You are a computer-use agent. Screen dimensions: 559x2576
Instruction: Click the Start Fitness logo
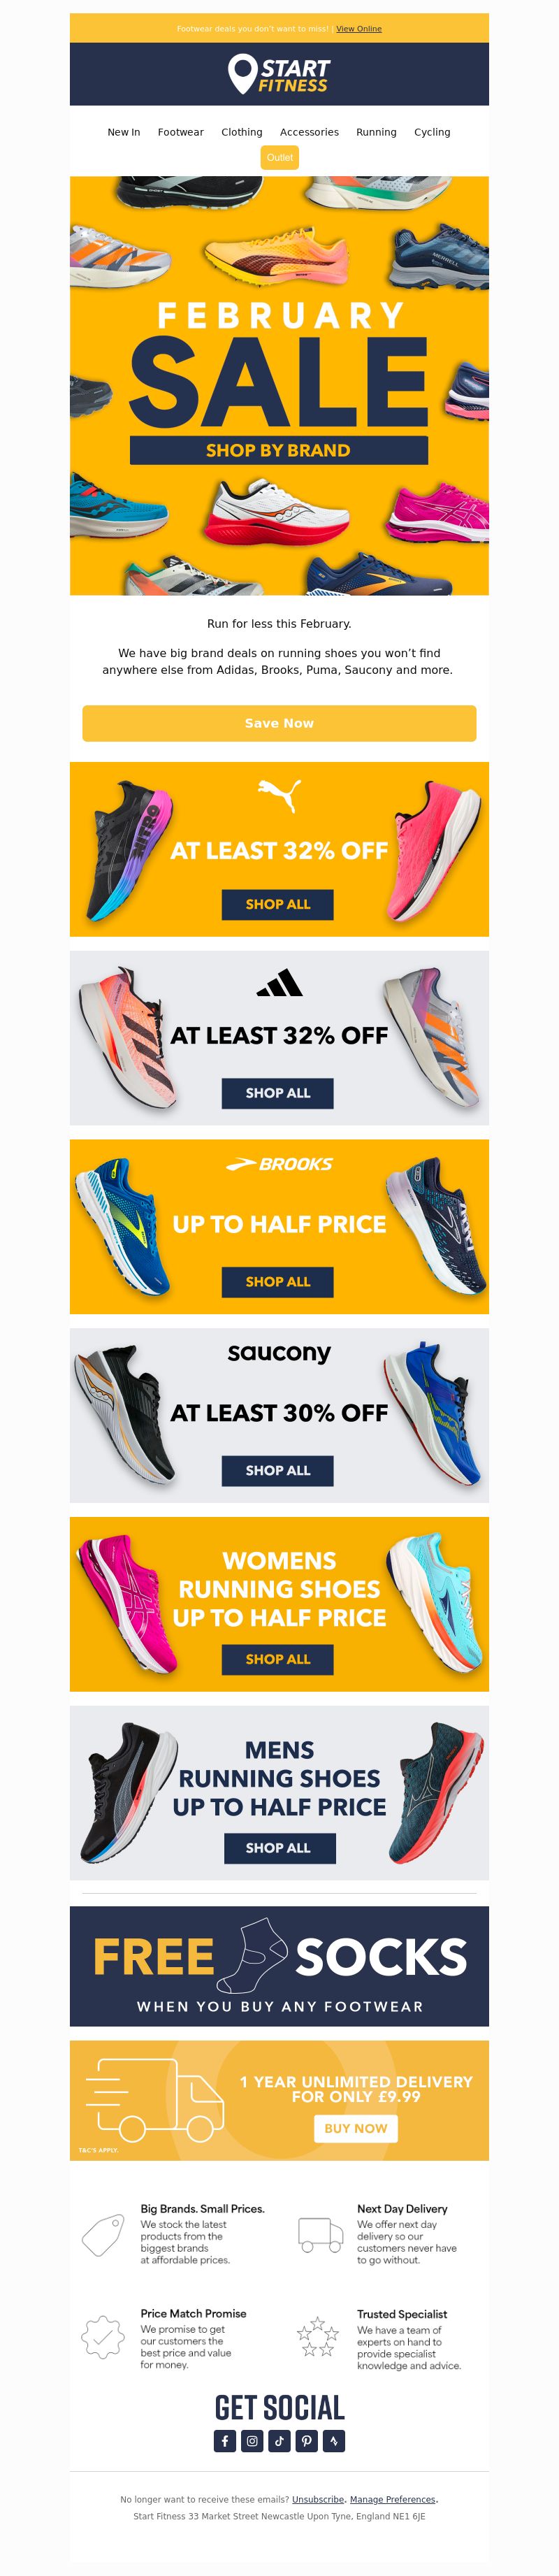coord(279,75)
